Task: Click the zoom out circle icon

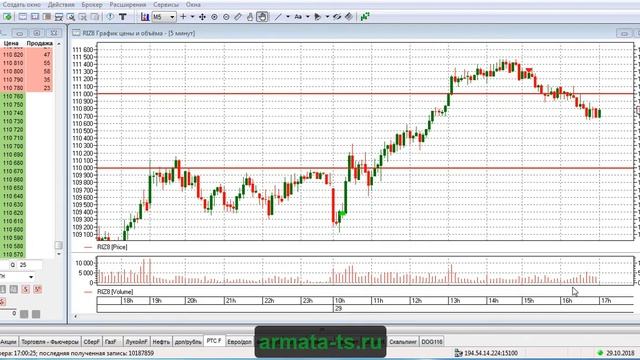Action: [x=227, y=17]
